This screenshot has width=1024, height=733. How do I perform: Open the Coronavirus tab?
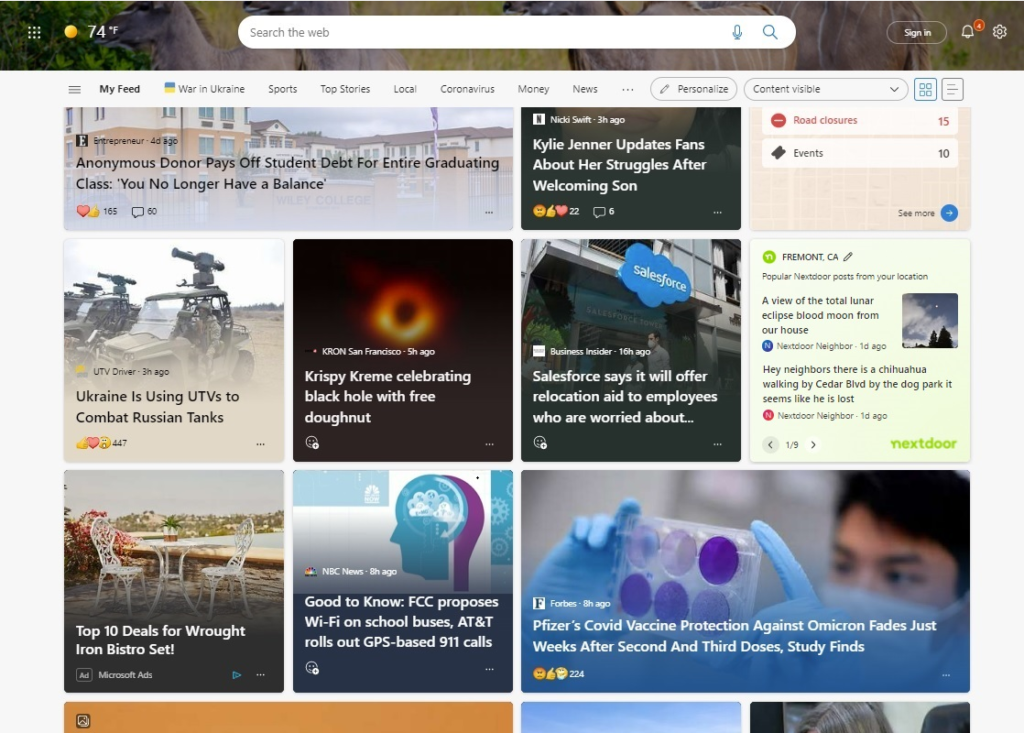(467, 90)
